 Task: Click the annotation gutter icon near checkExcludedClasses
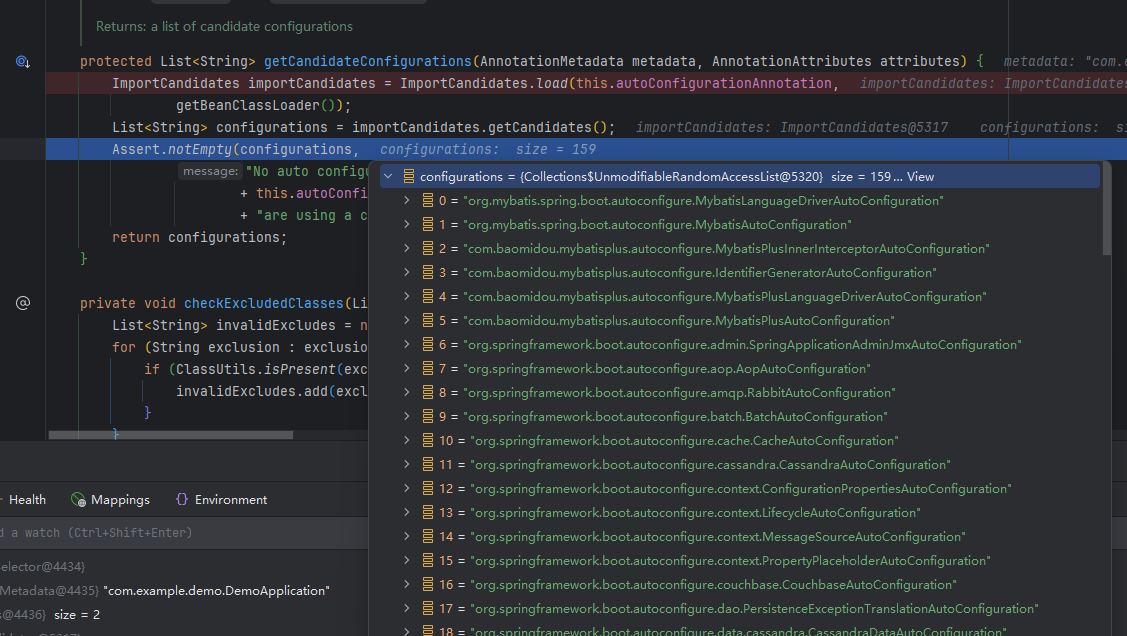coord(22,302)
